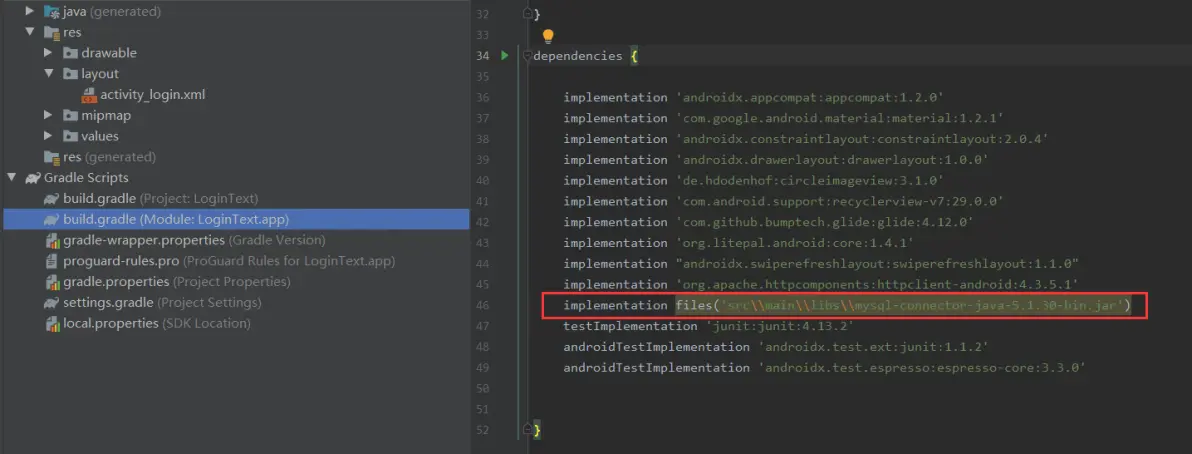The height and width of the screenshot is (454, 1192).
Task: Select gradle-wrapper.properties (Gradle Version)
Action: tap(195, 240)
